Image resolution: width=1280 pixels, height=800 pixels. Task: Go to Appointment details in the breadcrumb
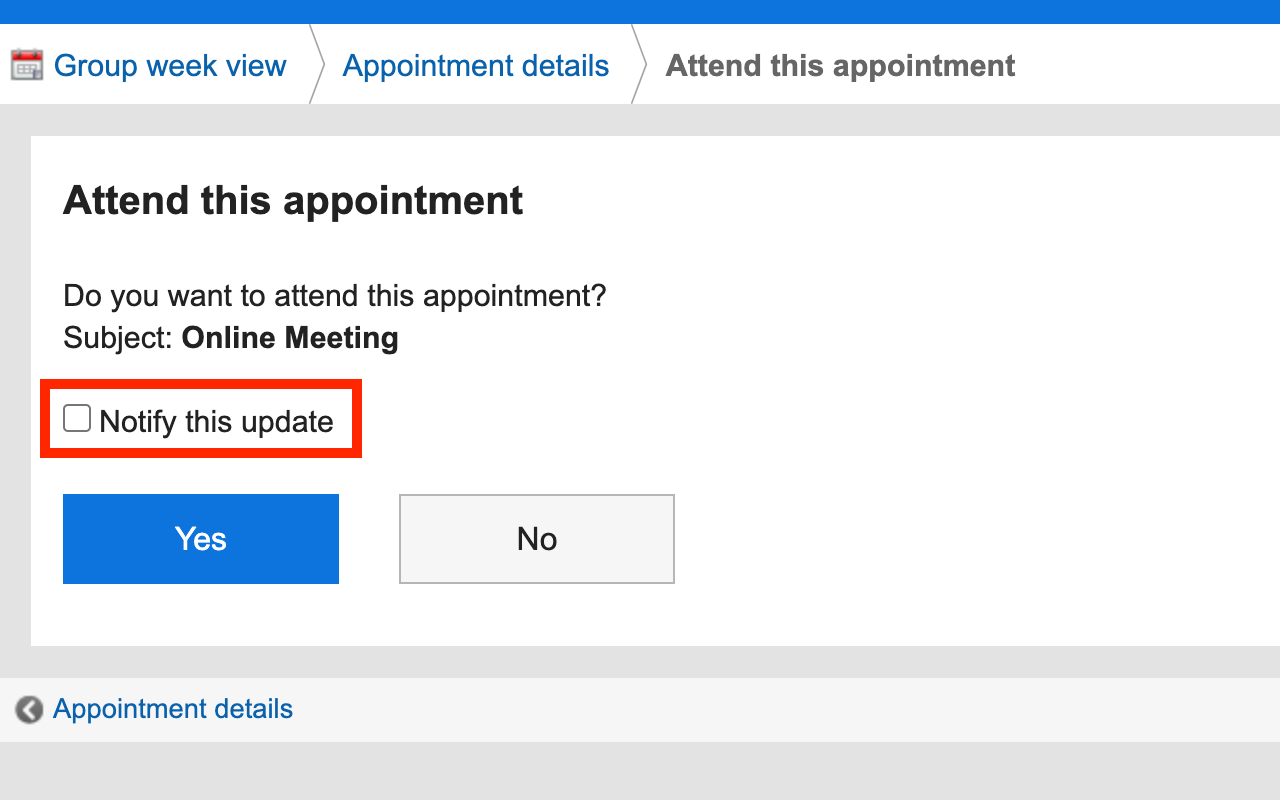[x=476, y=66]
